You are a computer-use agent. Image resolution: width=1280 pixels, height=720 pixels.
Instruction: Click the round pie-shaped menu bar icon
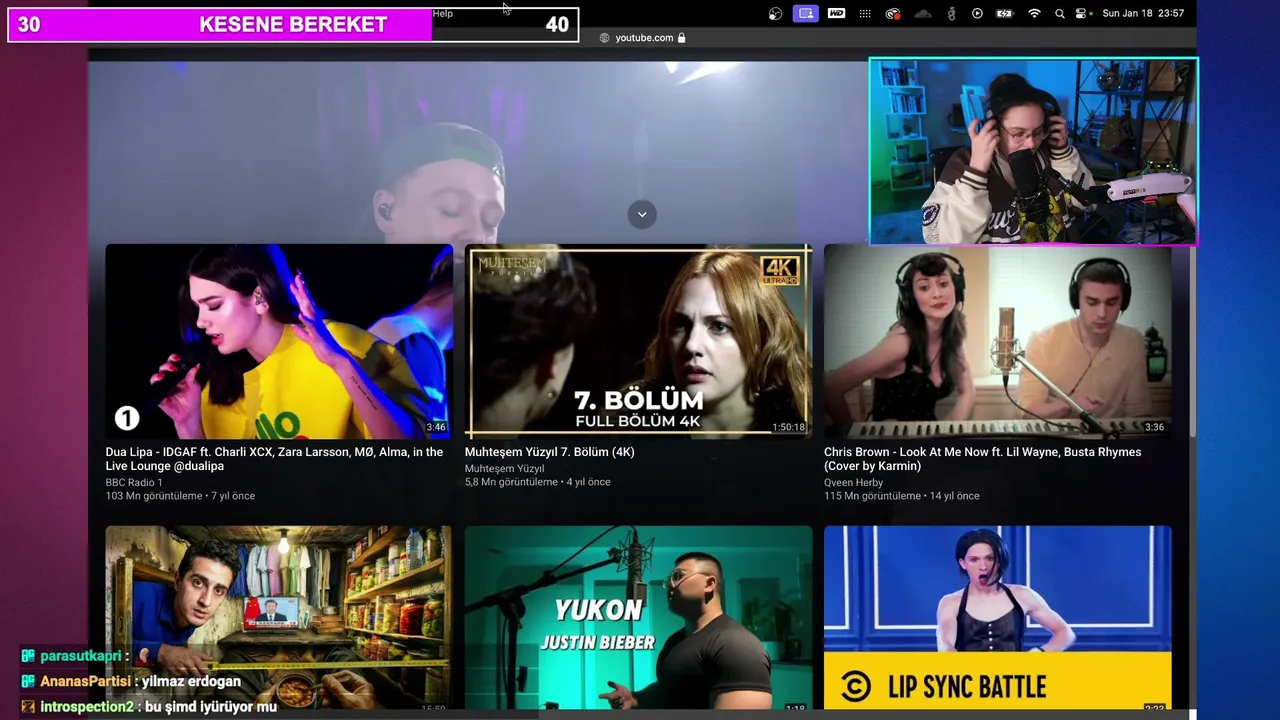(775, 13)
